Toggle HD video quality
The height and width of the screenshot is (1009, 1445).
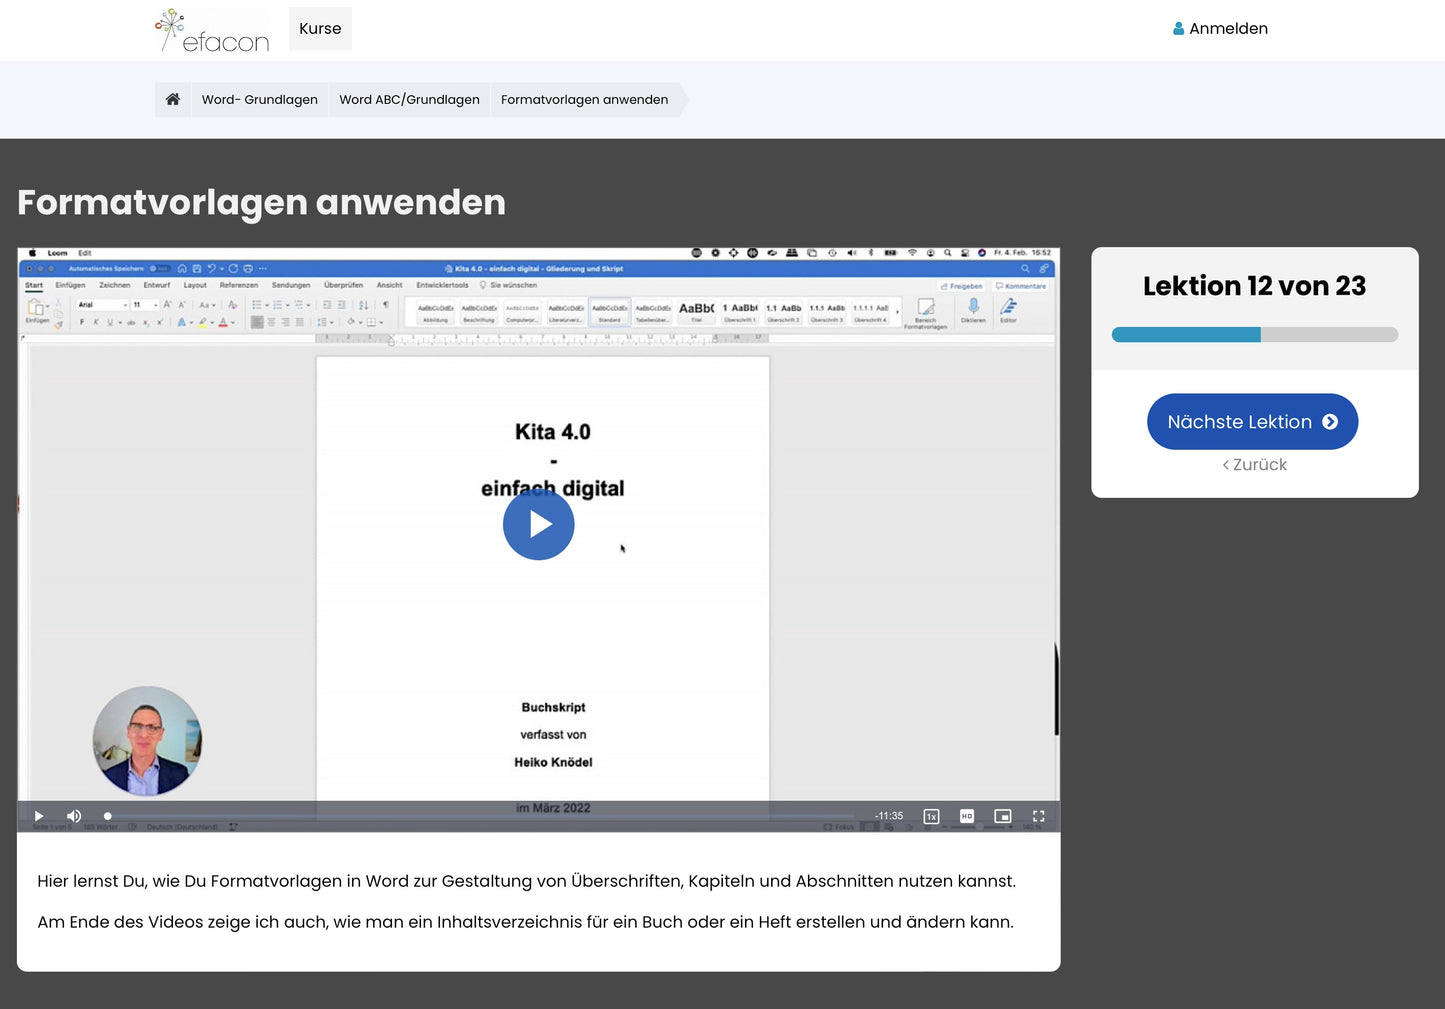[967, 816]
